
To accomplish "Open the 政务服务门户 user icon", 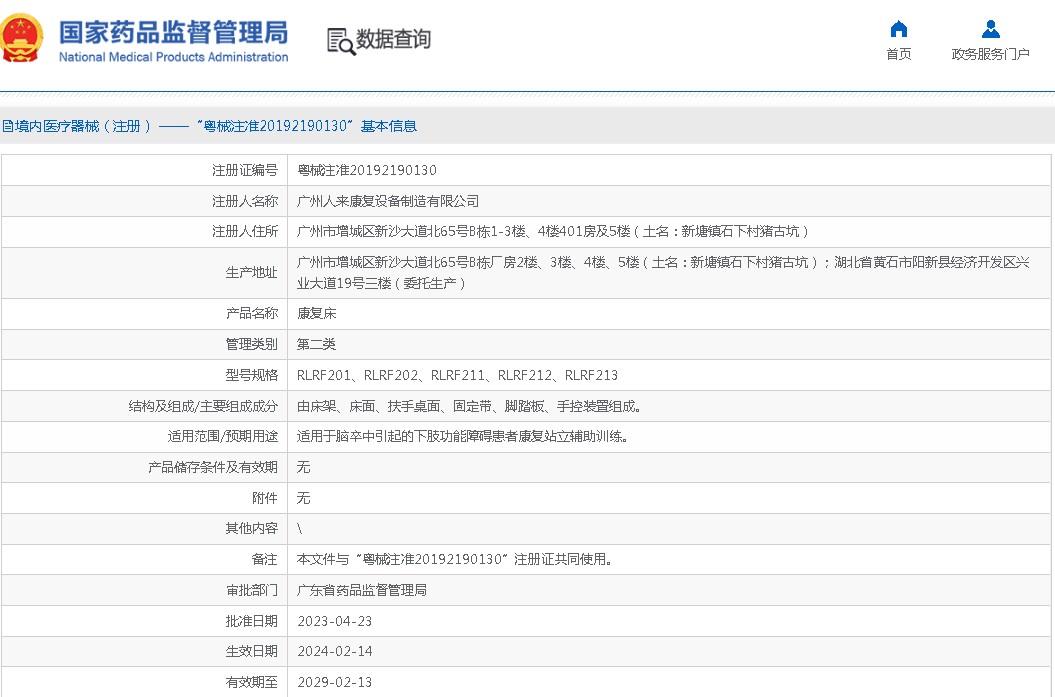I will [x=990, y=28].
